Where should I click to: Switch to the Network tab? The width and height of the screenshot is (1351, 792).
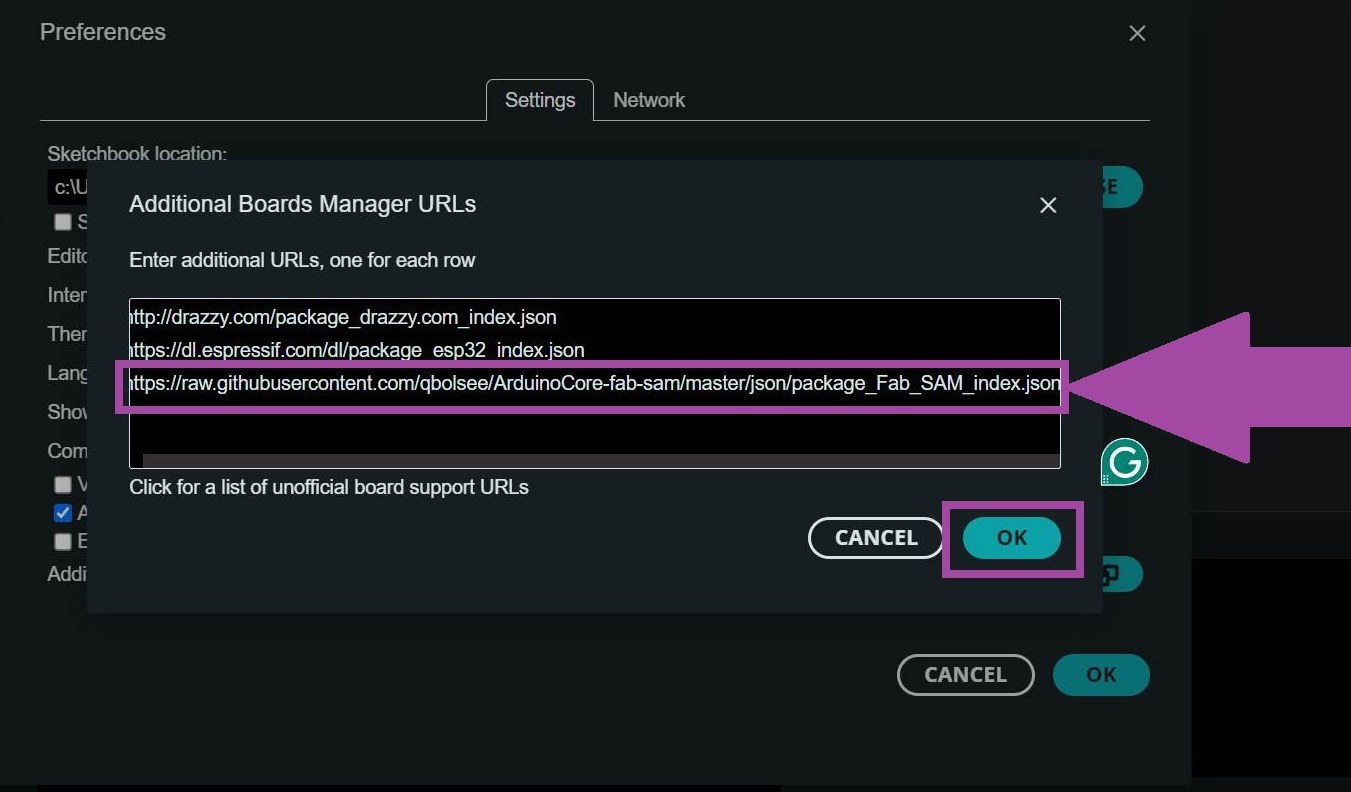pyautogui.click(x=649, y=100)
